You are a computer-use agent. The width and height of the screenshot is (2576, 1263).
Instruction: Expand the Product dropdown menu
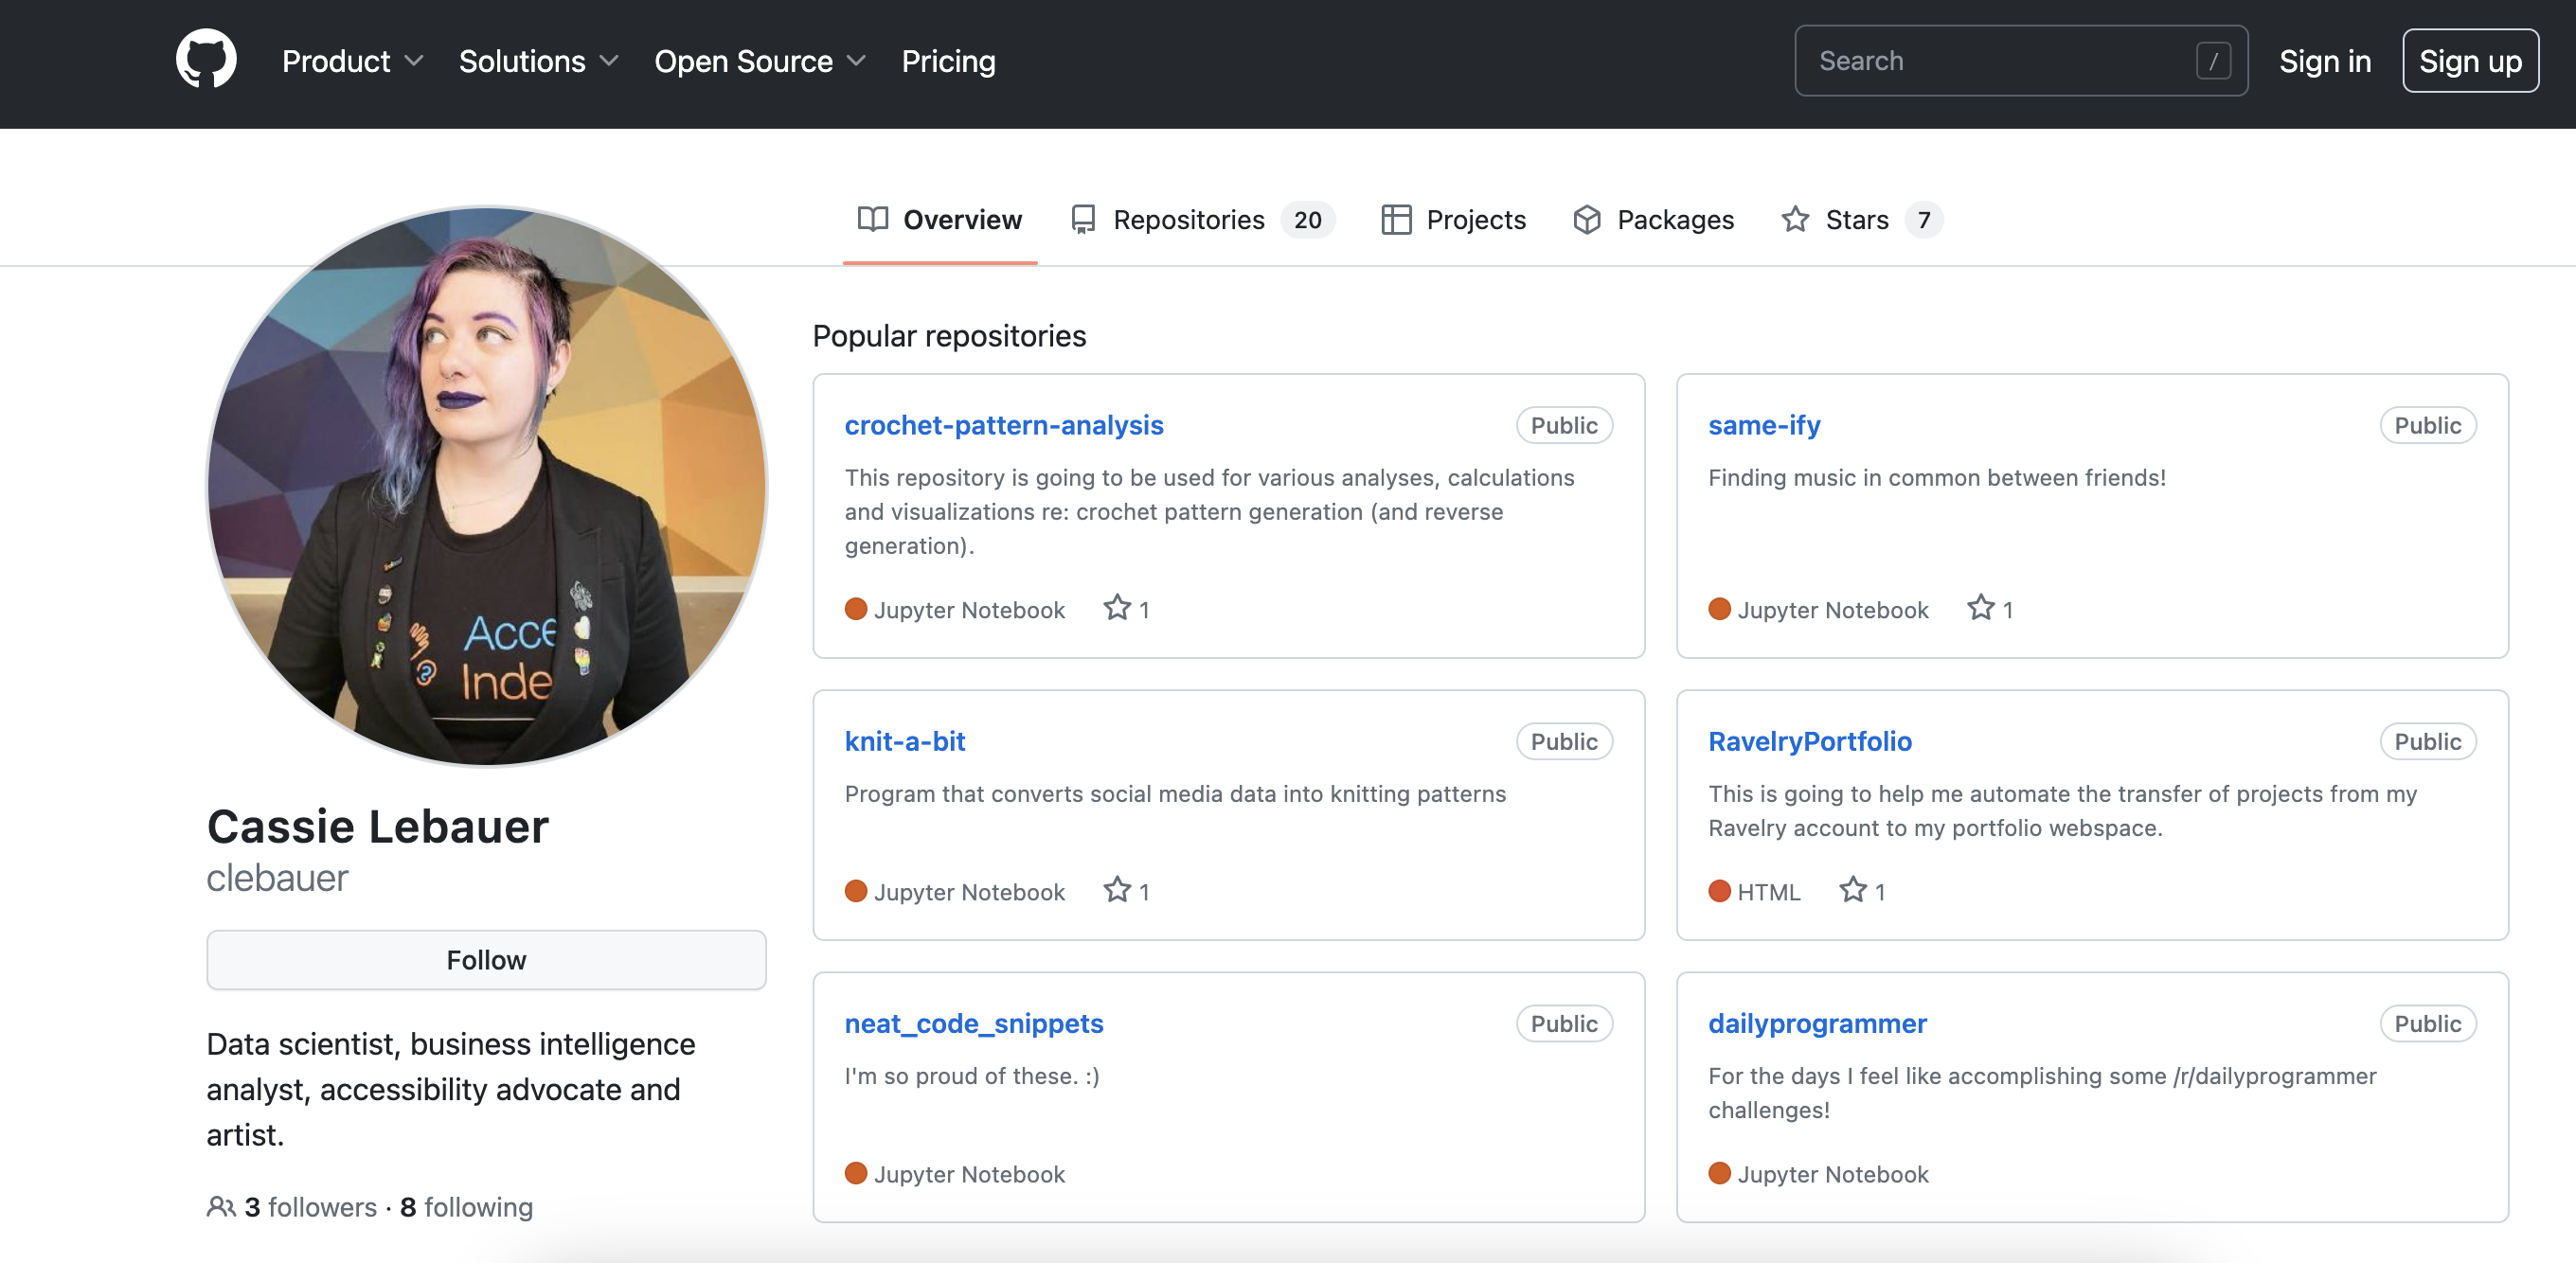tap(352, 61)
